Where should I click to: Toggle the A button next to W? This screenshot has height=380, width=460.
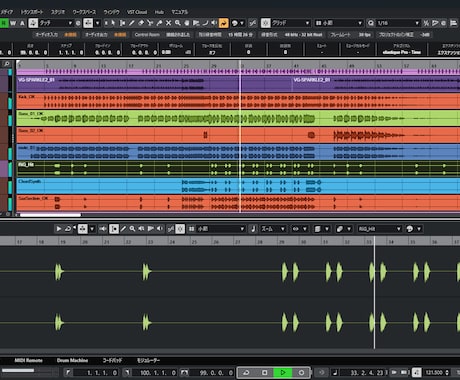click(22, 23)
